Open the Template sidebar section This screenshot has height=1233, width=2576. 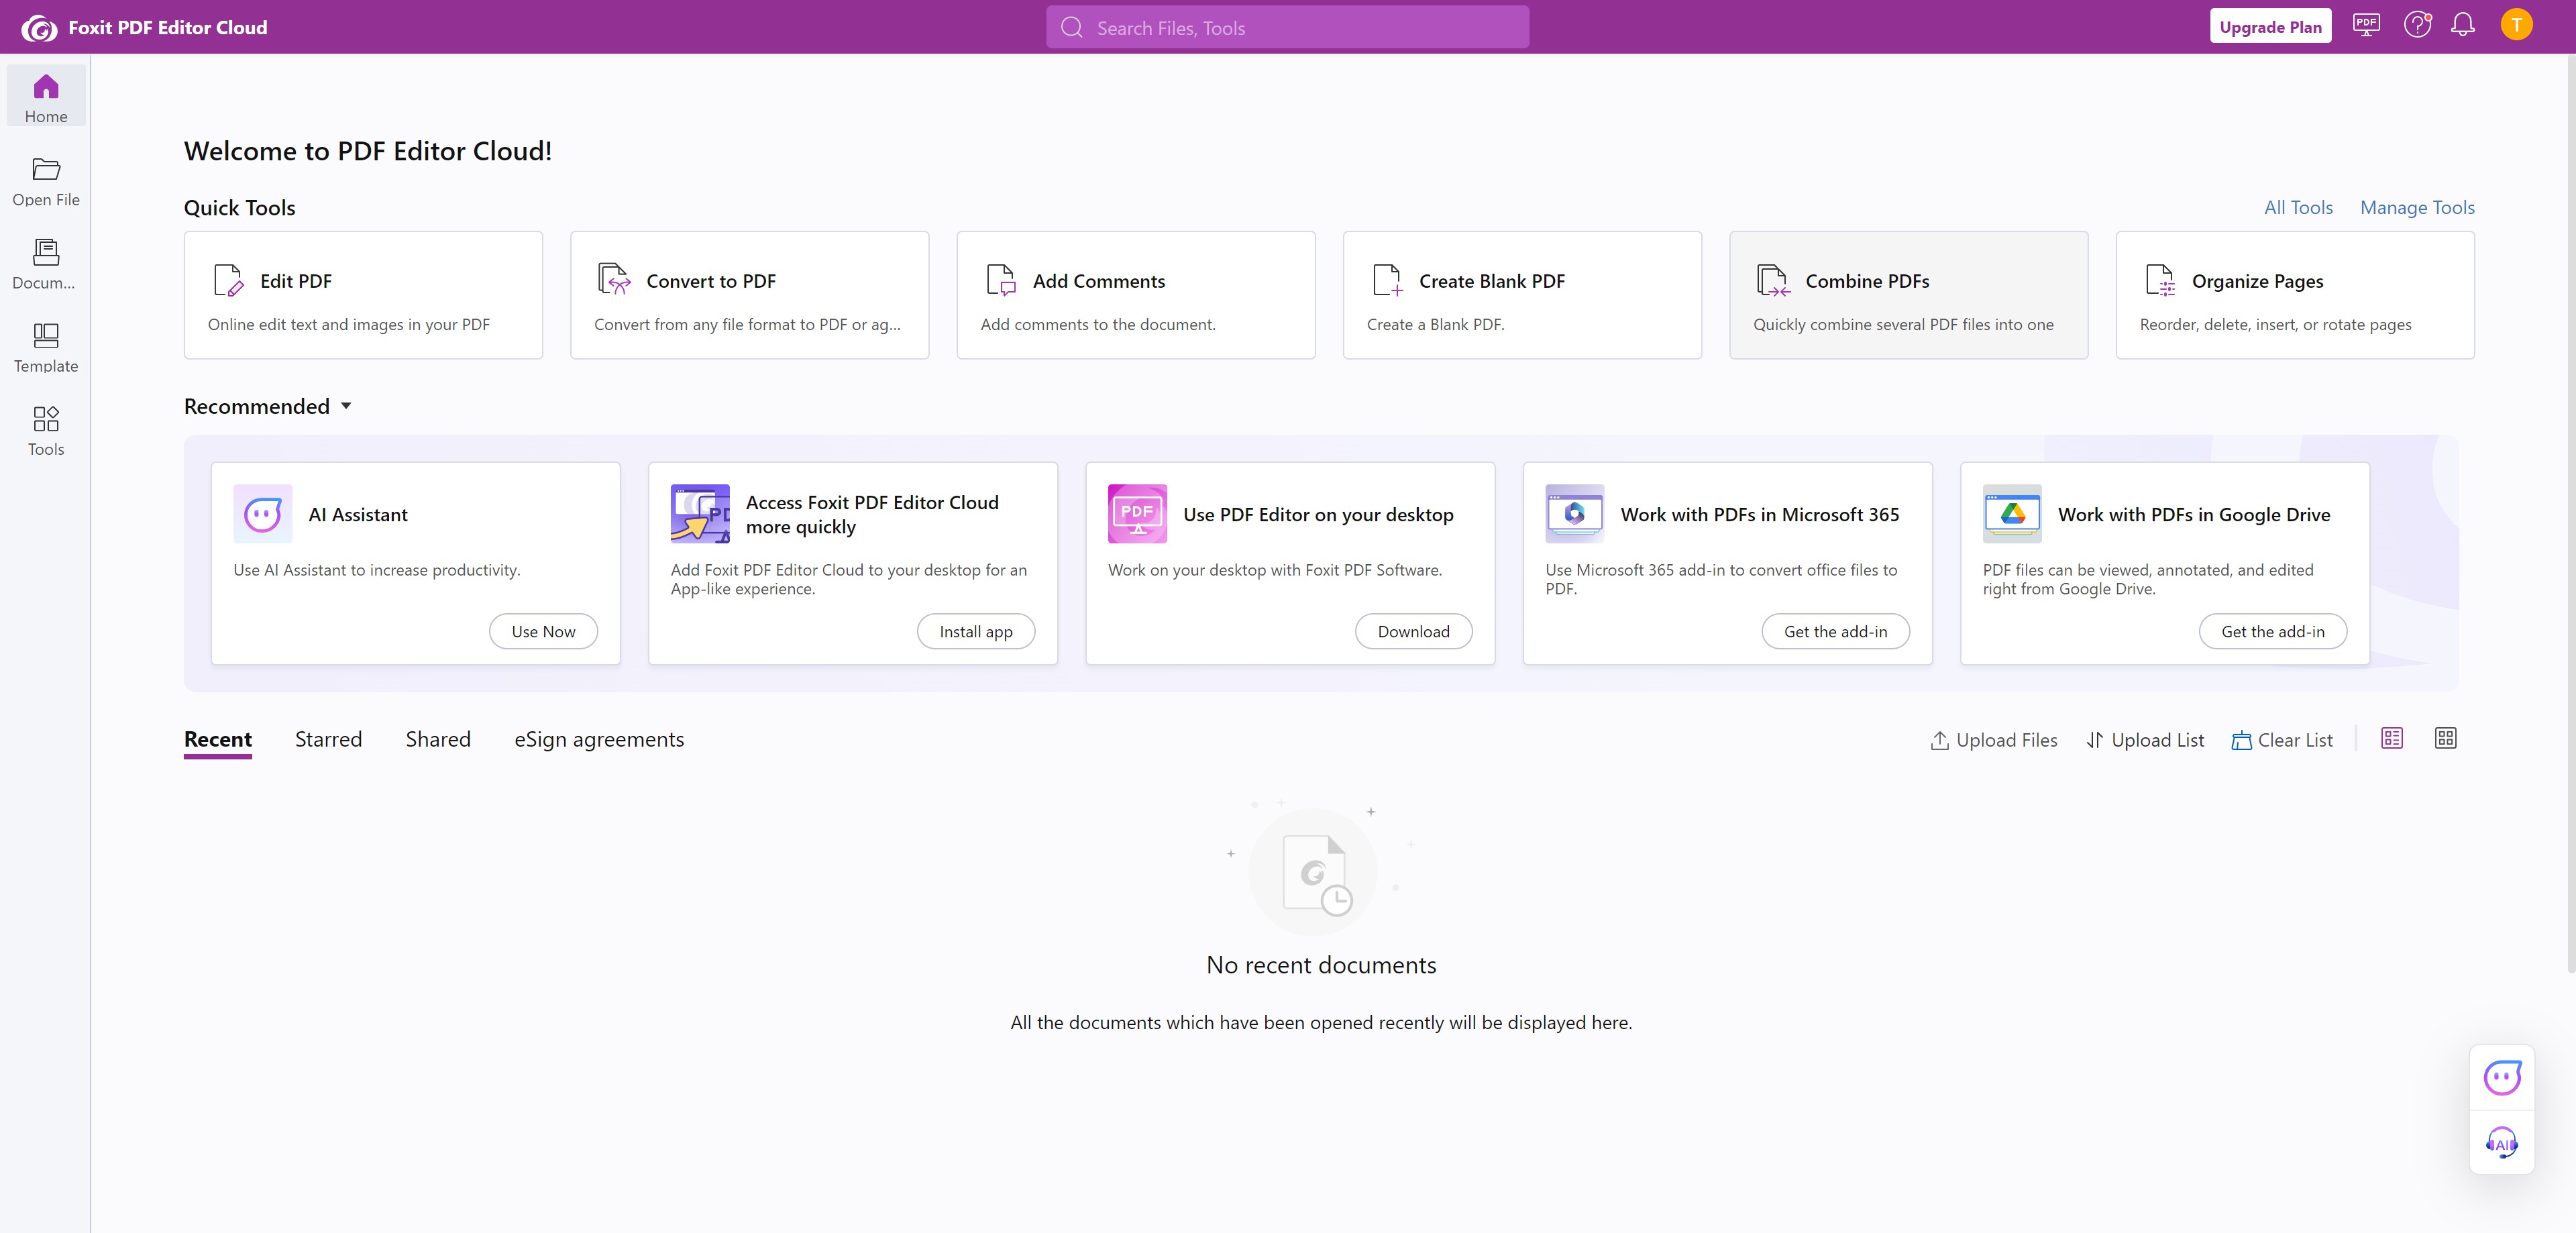click(46, 346)
